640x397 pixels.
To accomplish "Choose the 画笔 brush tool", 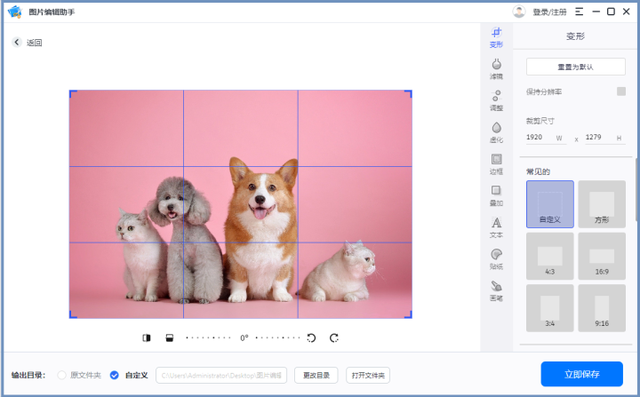I will (x=496, y=291).
